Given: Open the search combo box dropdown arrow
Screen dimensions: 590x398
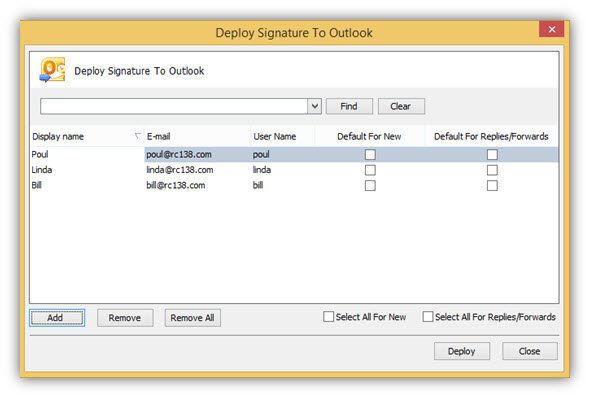Looking at the screenshot, I should point(315,106).
